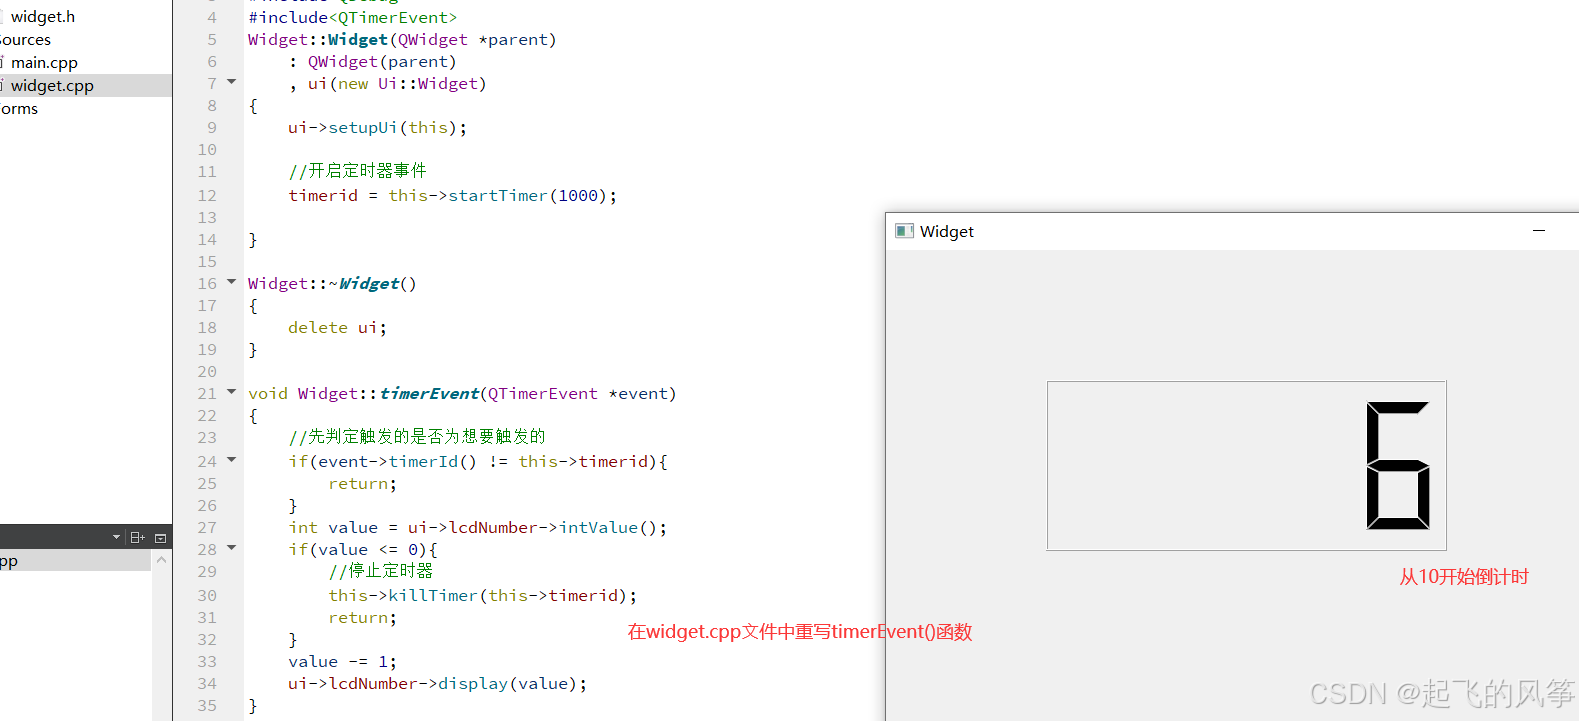Click line number 35 in the gutter
The image size is (1579, 721).
tap(207, 705)
